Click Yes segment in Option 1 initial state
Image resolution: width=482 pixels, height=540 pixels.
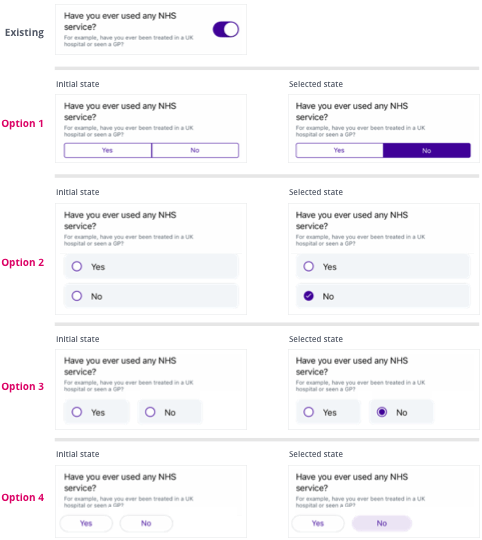point(108,150)
